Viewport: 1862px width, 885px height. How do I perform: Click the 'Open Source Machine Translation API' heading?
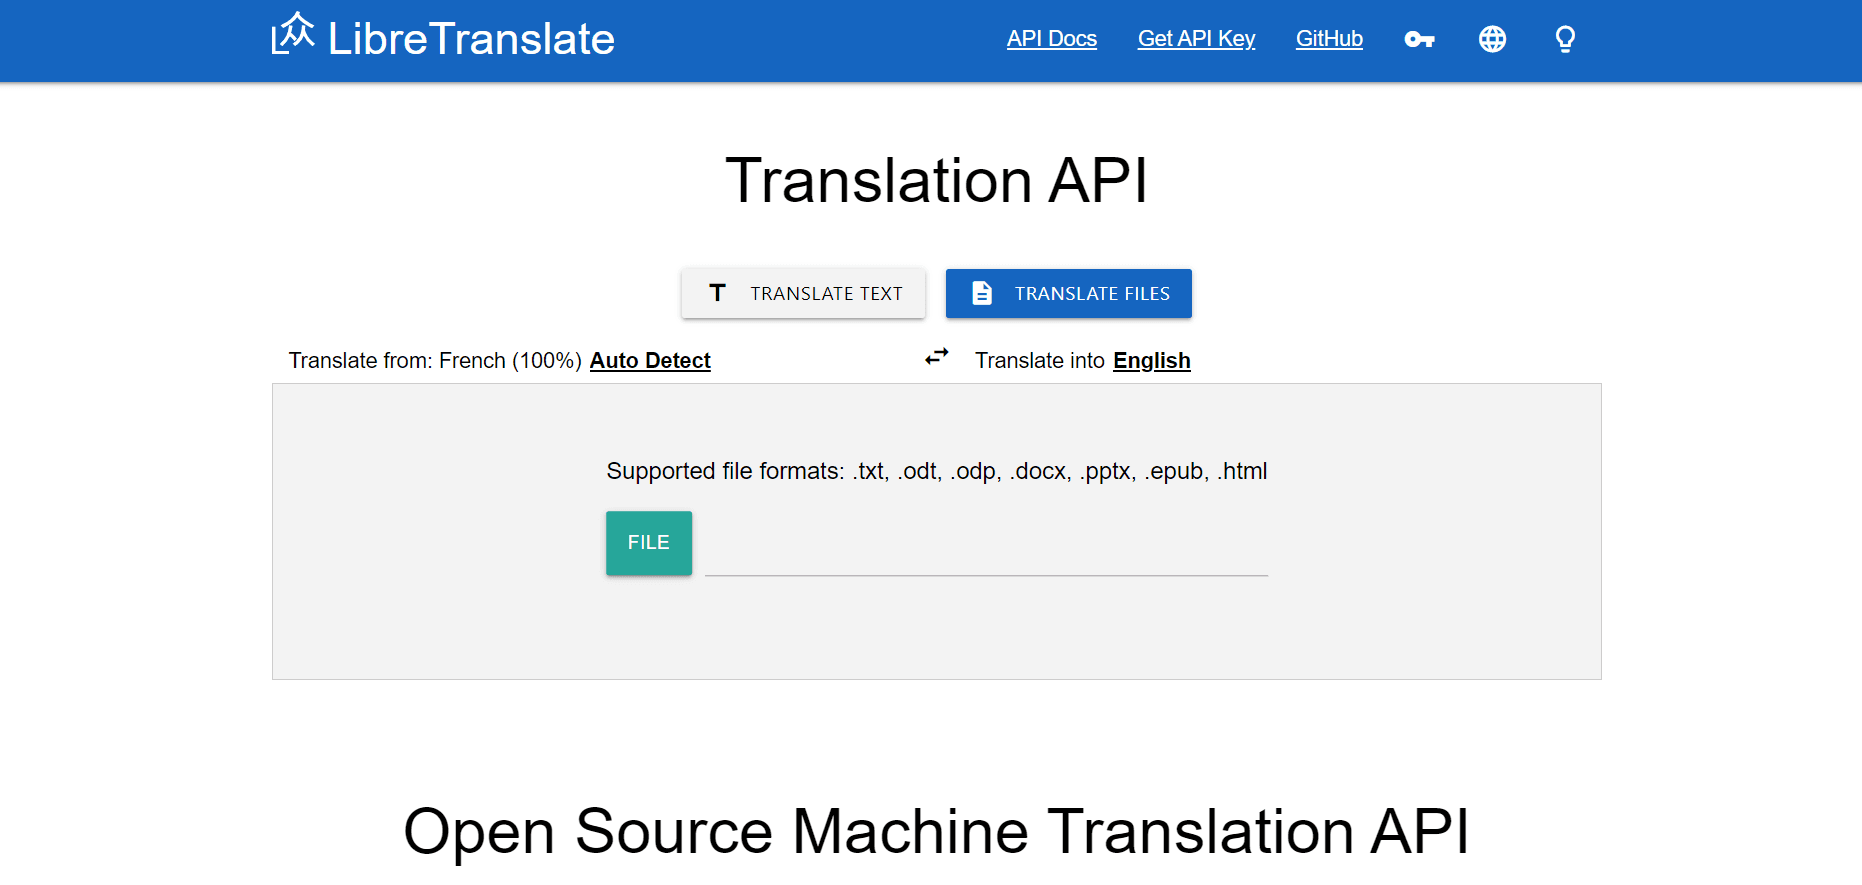[x=936, y=832]
